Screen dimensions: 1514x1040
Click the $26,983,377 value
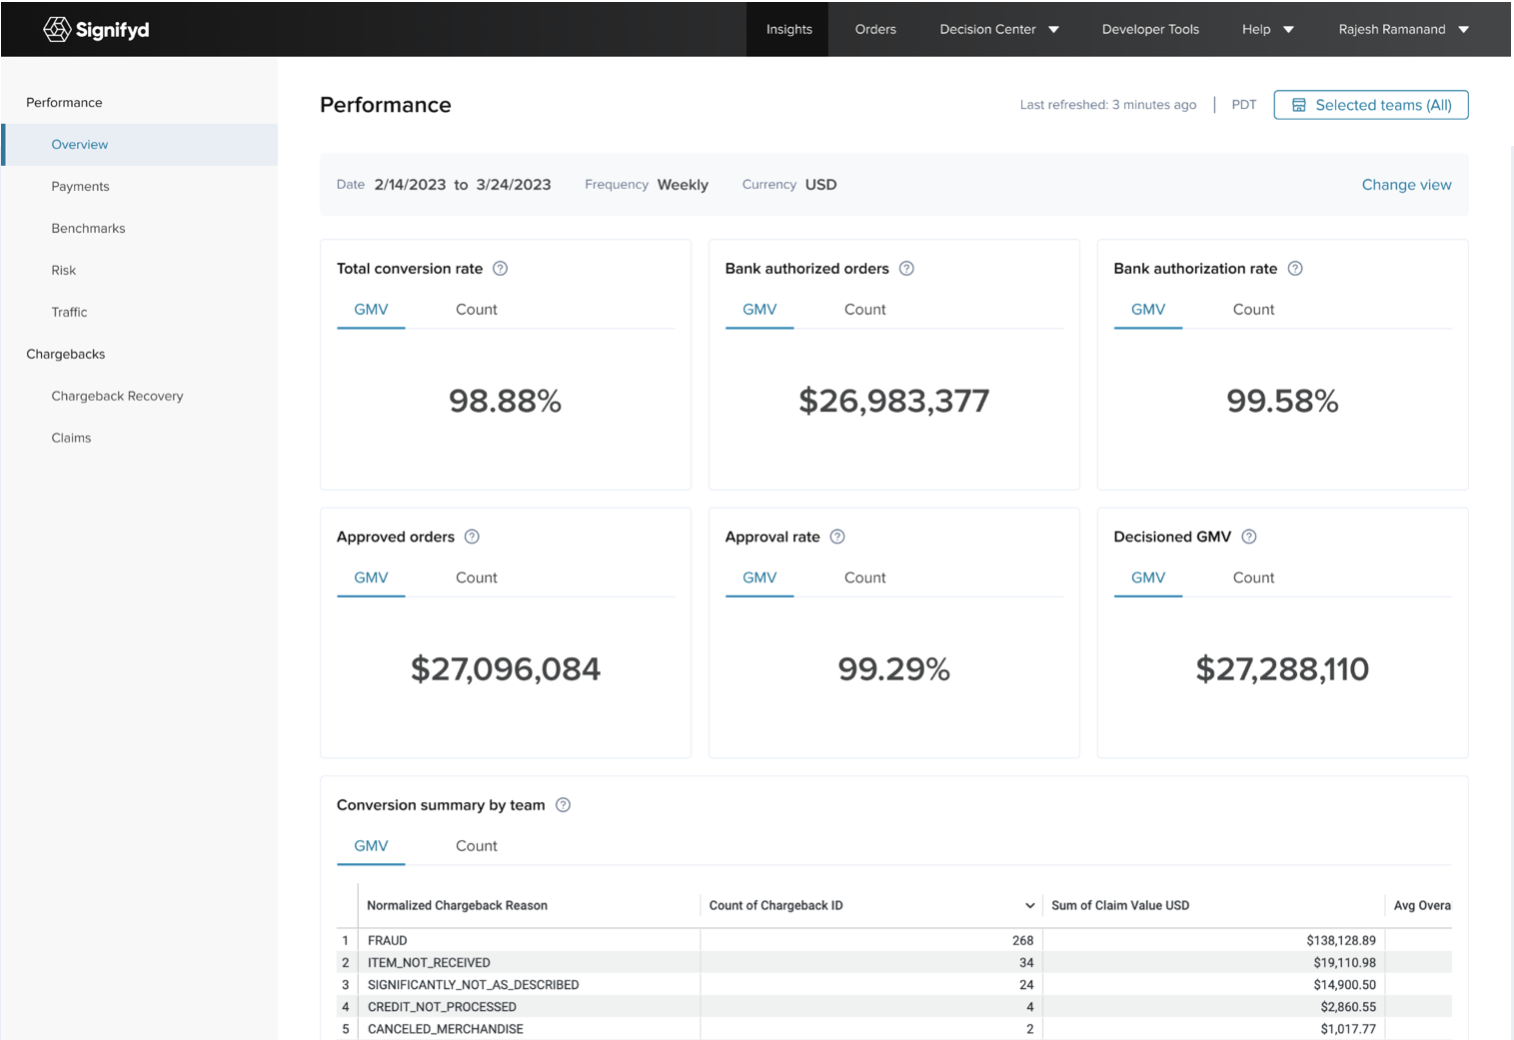point(894,401)
